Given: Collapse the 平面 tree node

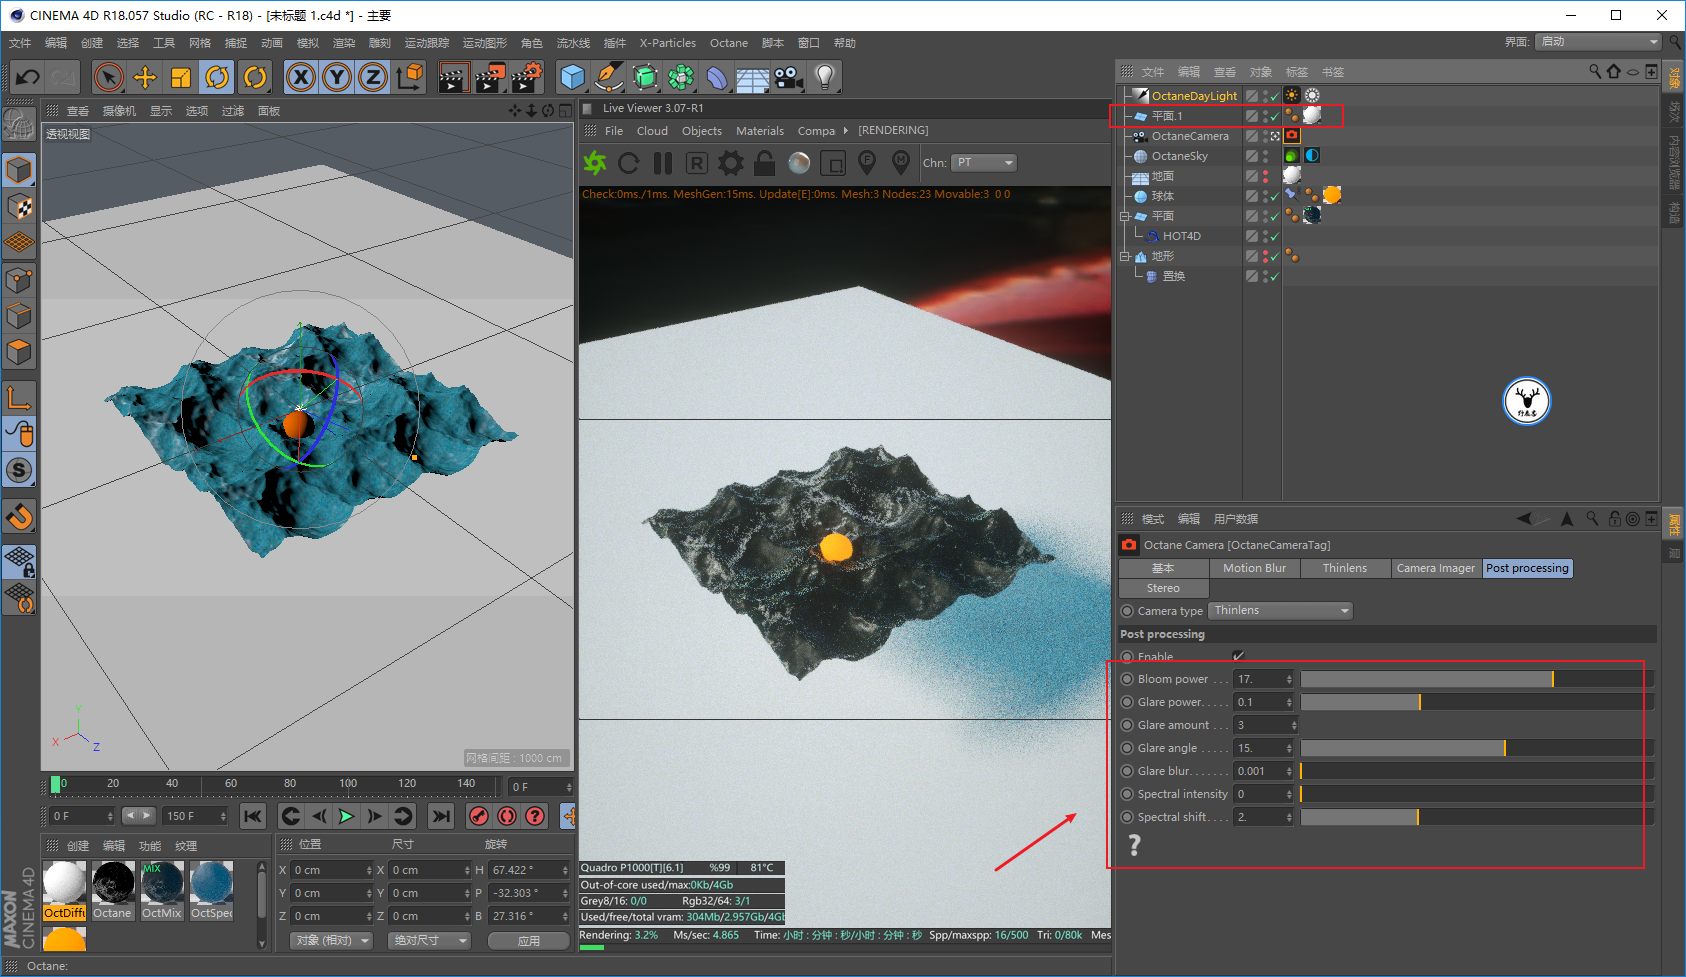Looking at the screenshot, I should 1125,216.
